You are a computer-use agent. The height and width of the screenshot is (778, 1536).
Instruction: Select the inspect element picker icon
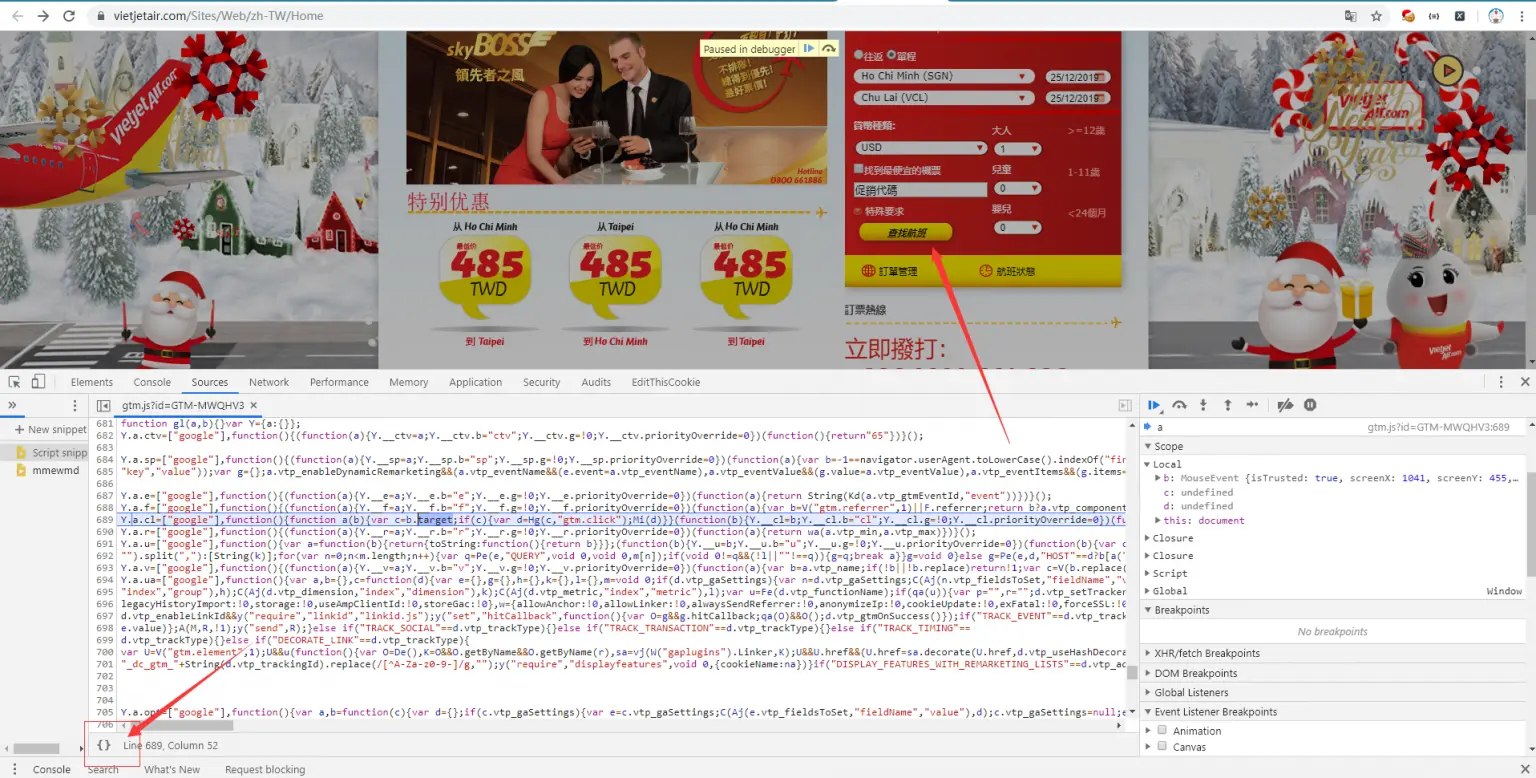coord(14,382)
